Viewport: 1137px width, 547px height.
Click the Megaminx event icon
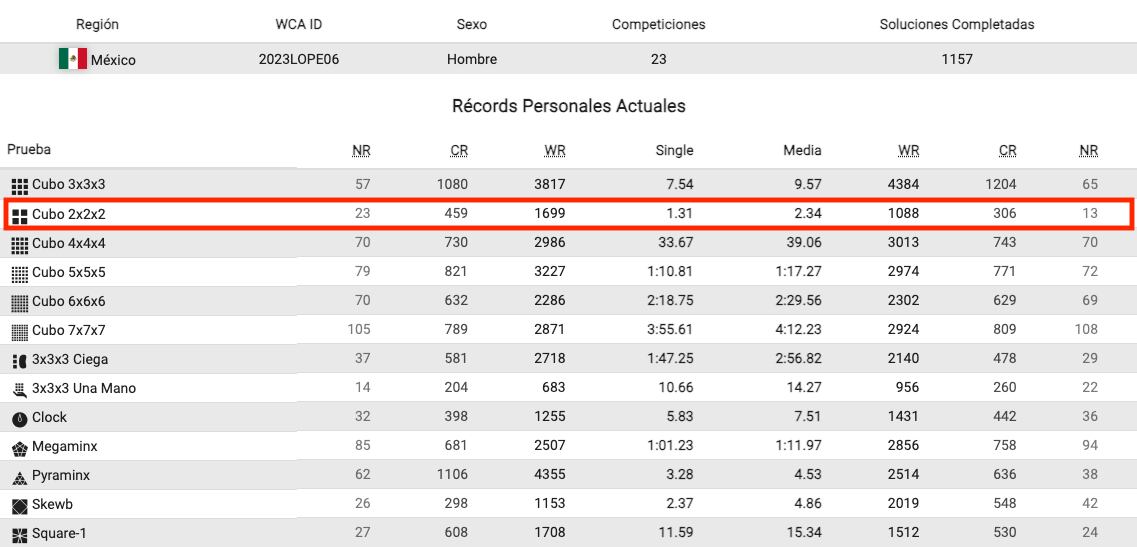(20, 447)
